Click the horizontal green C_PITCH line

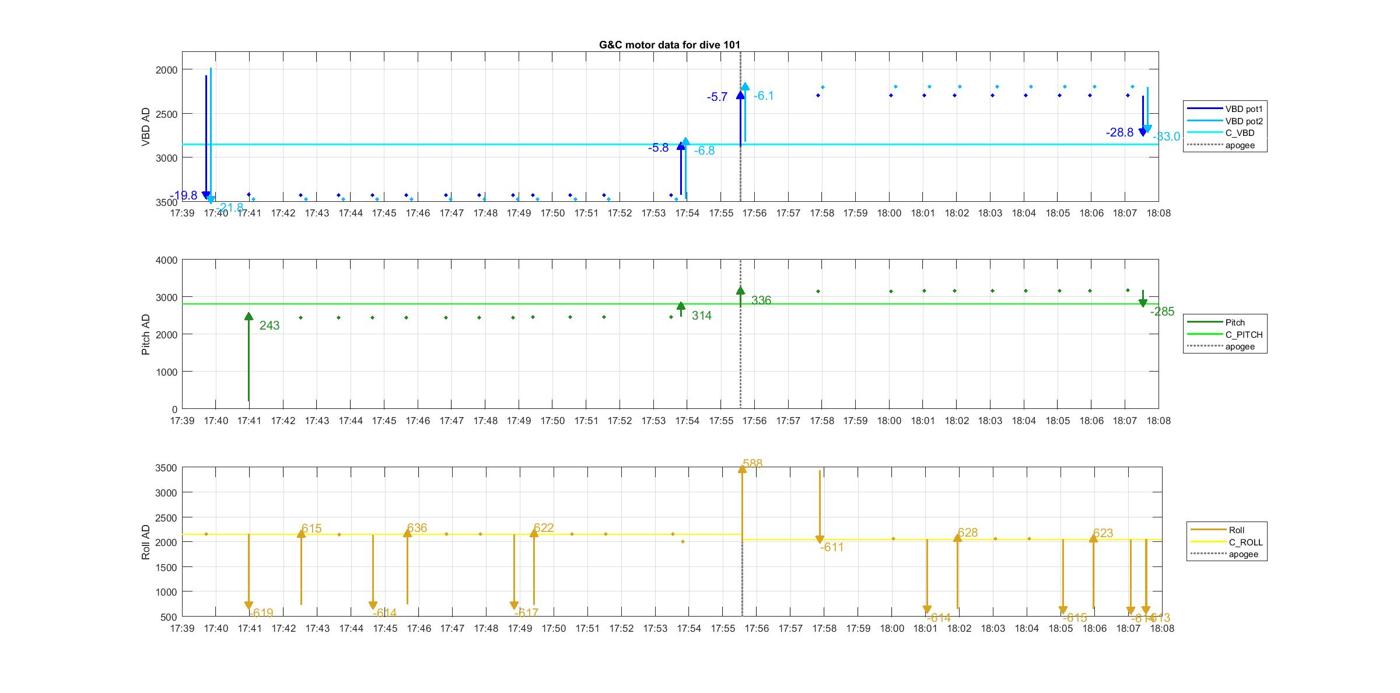(670, 304)
